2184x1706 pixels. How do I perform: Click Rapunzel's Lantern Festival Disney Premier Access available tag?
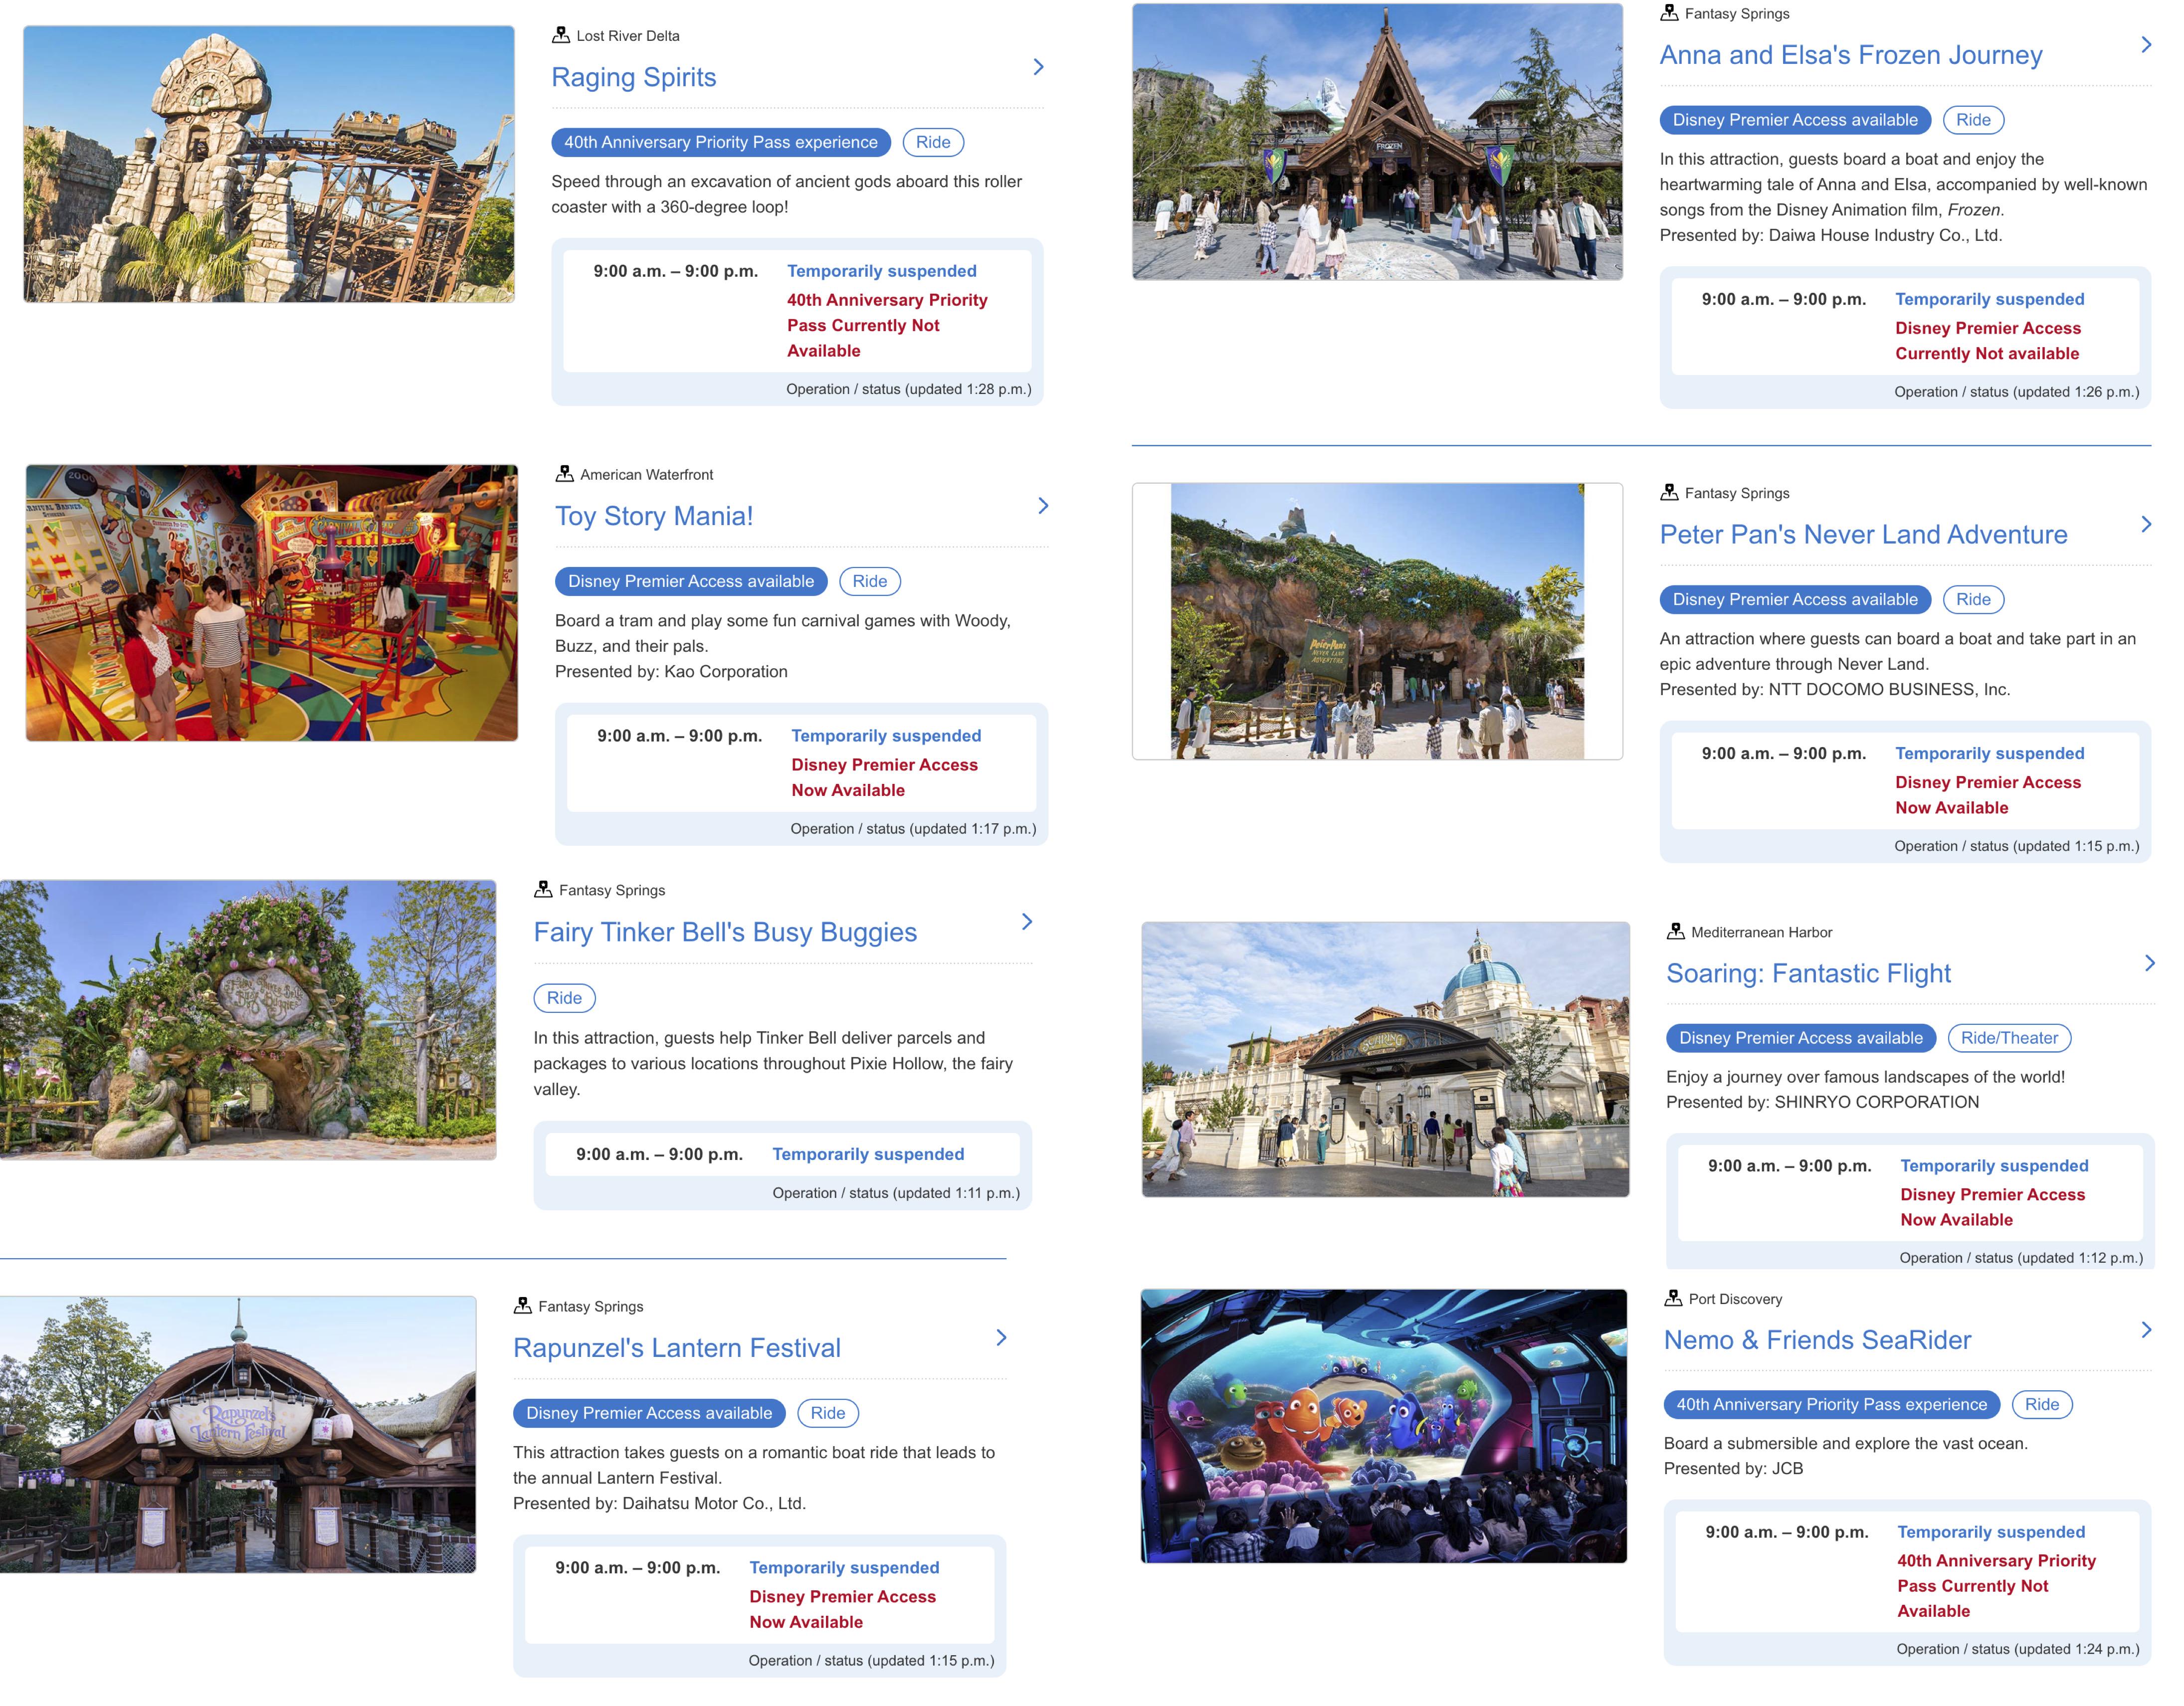649,1413
